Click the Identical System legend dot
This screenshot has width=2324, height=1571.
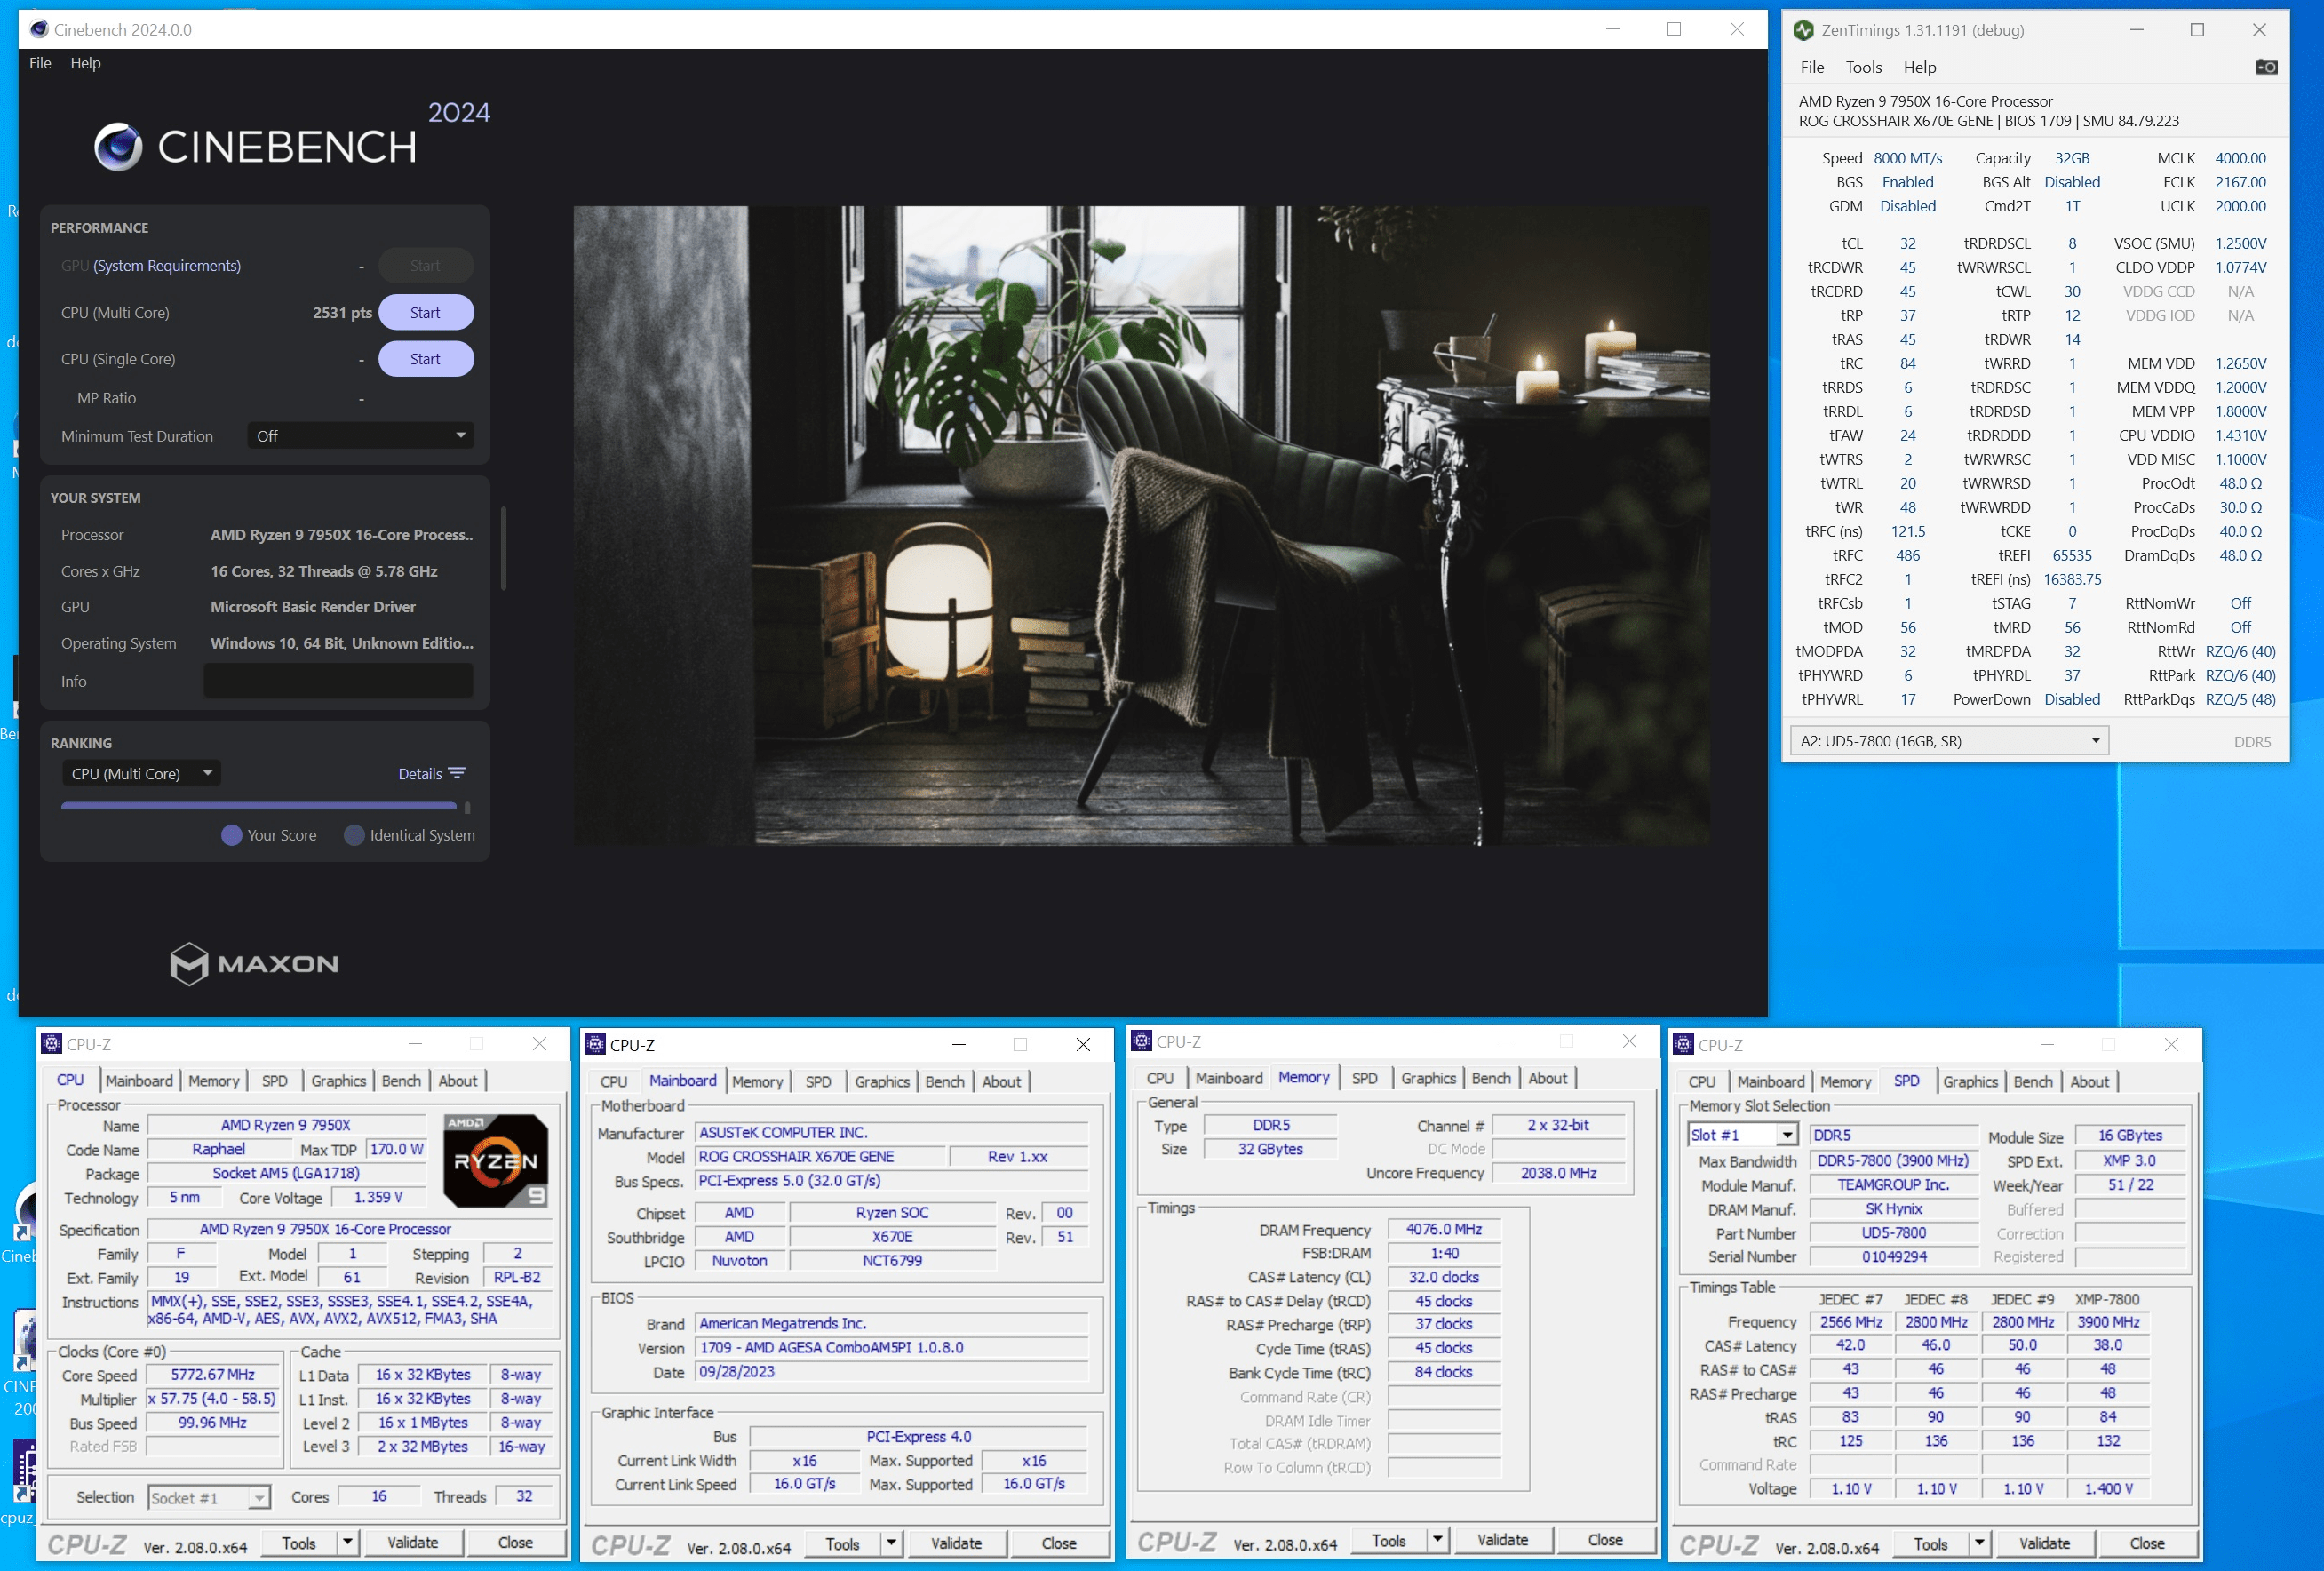click(x=354, y=835)
